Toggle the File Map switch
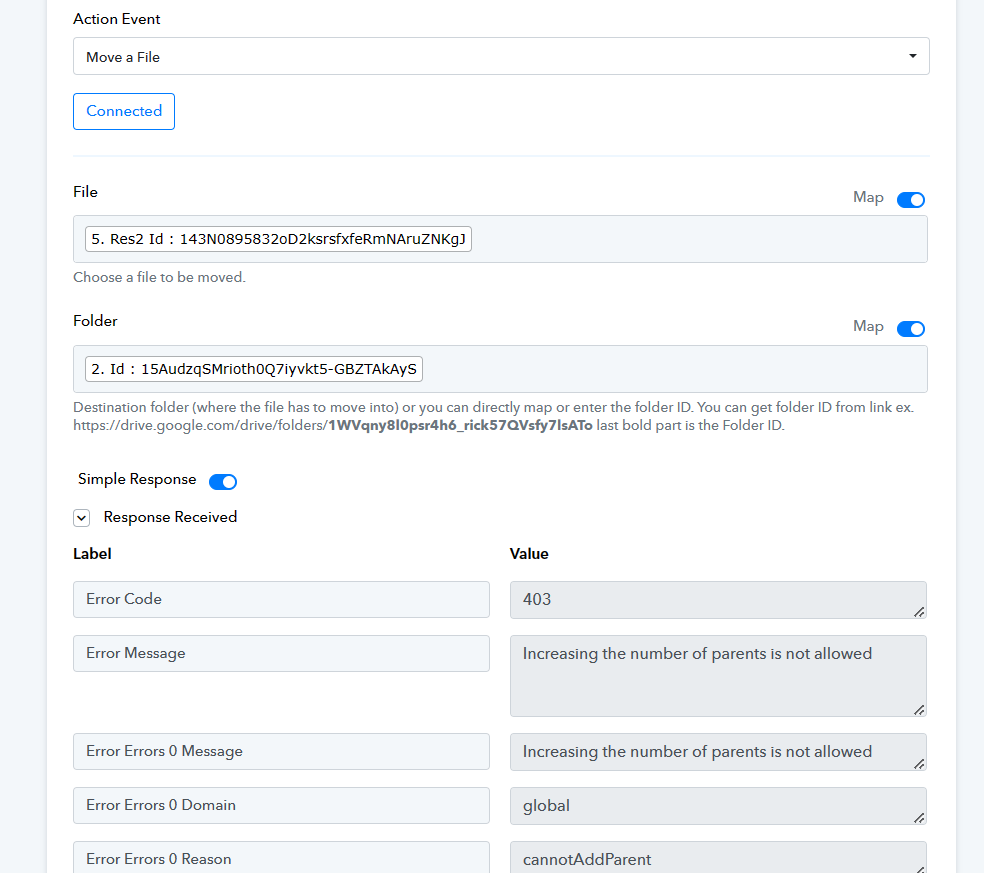Viewport: 984px width, 873px height. [x=911, y=200]
